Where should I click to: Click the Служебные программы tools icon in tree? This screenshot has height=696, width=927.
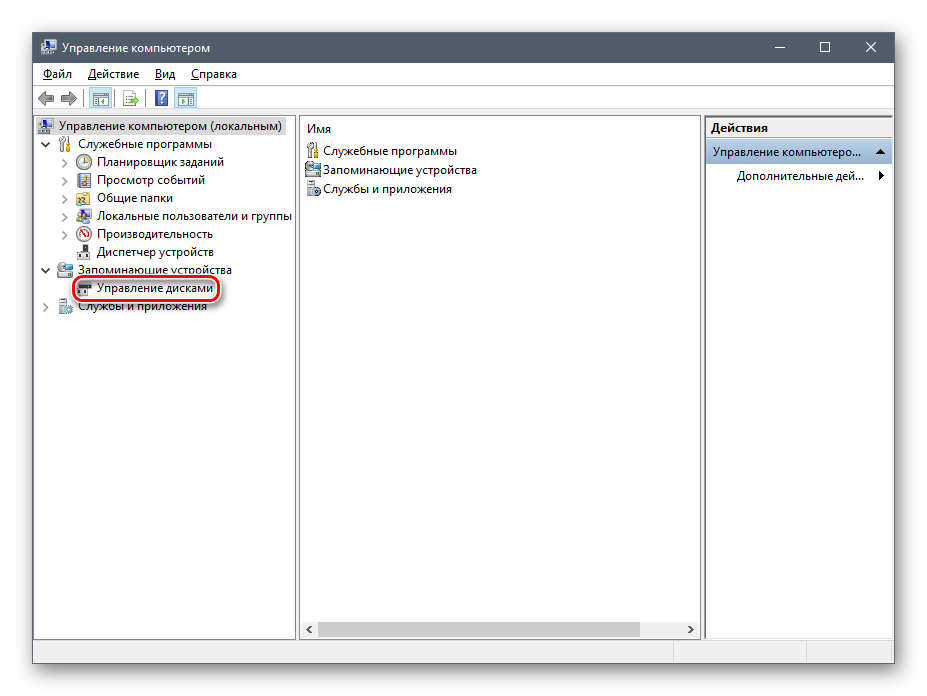[x=64, y=144]
